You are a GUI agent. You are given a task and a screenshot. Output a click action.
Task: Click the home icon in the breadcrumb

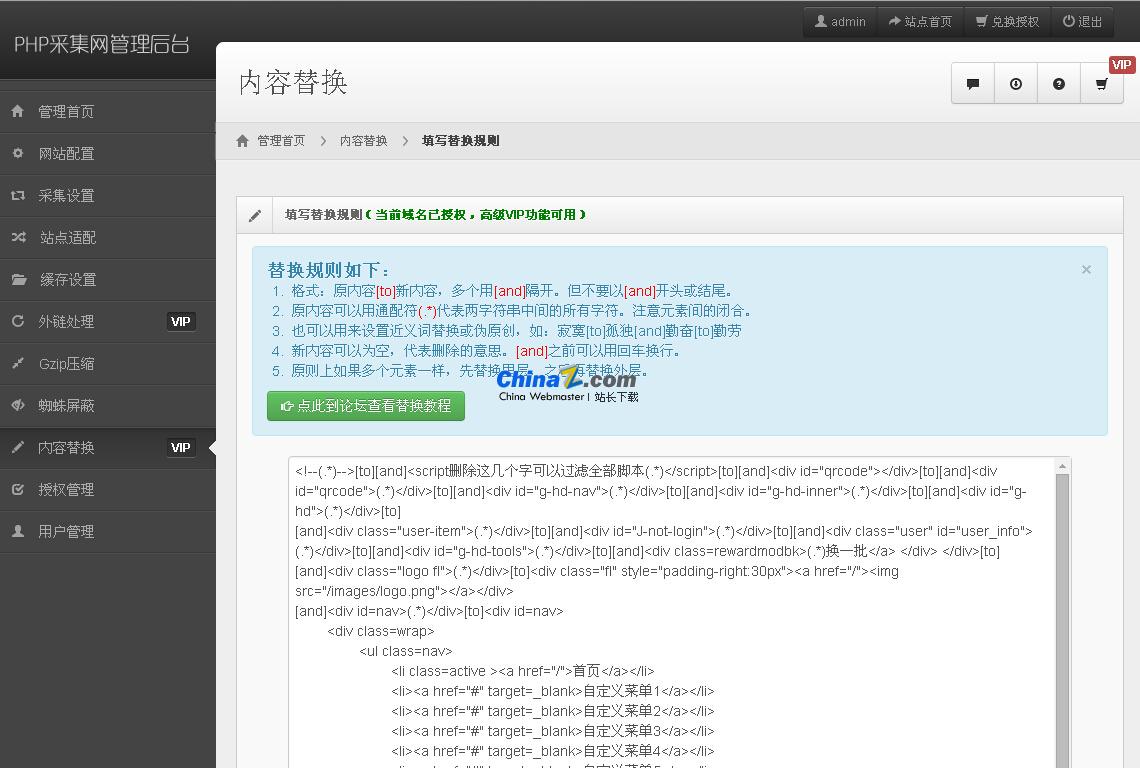242,140
